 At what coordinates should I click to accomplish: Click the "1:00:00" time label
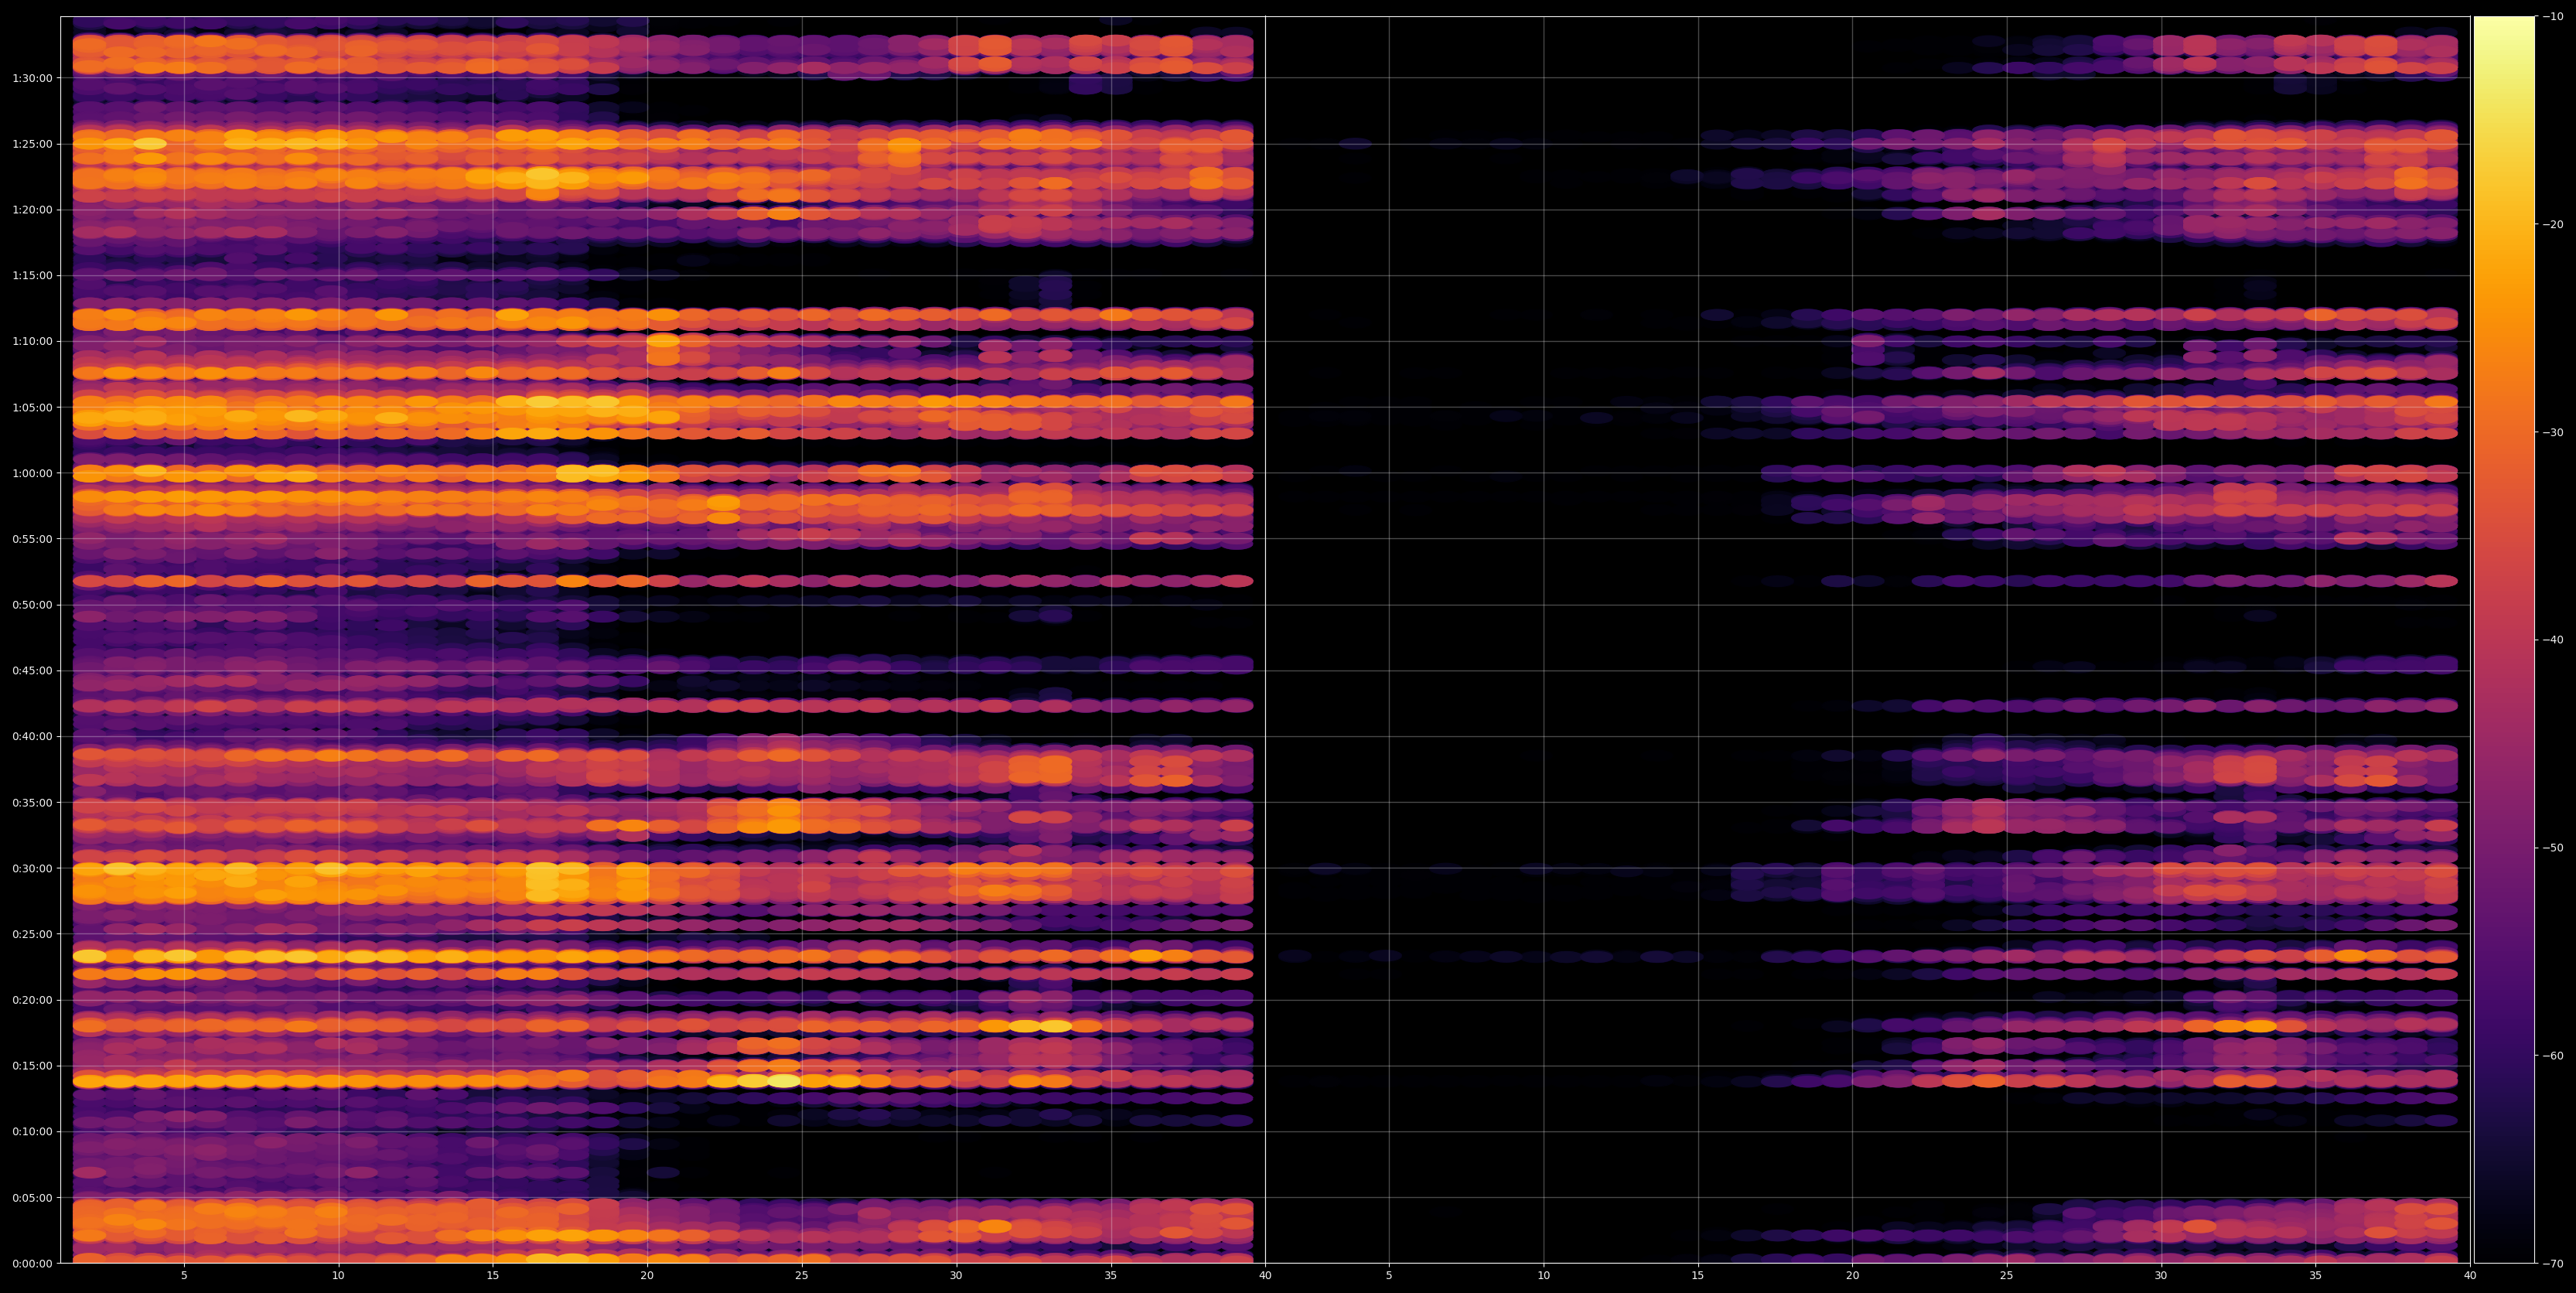32,473
